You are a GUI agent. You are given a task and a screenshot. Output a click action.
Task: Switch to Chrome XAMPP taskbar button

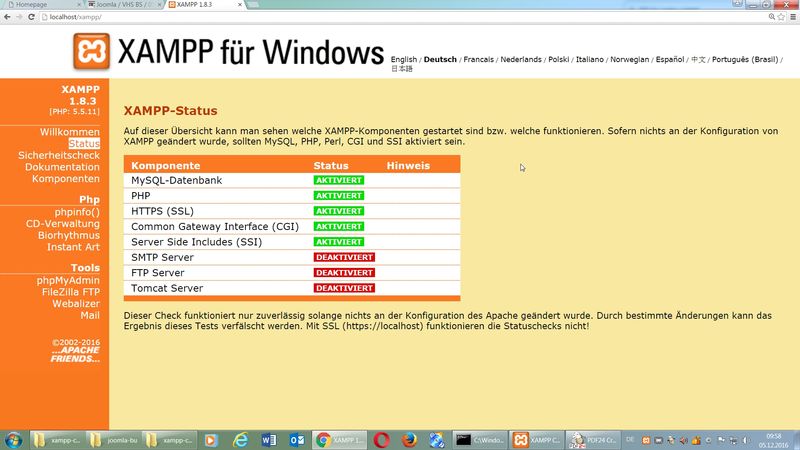(339, 440)
